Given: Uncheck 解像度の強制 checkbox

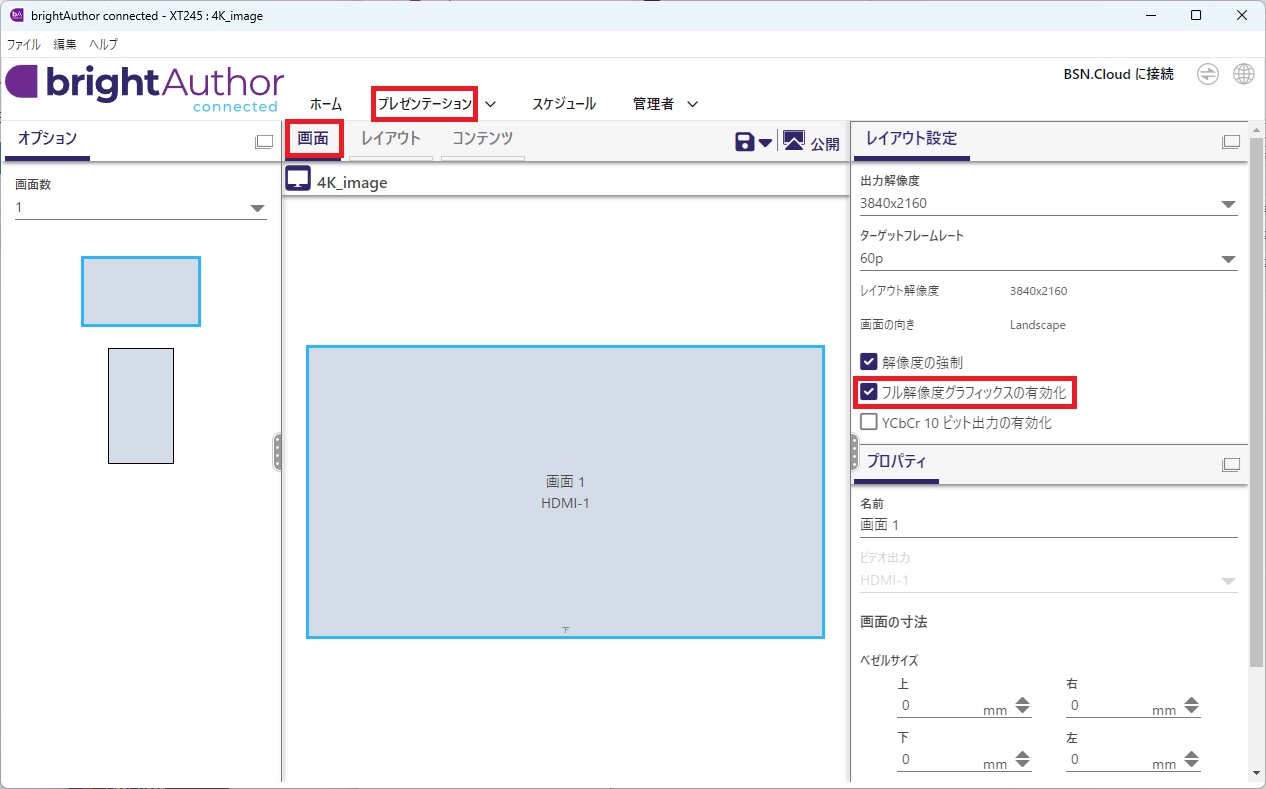Looking at the screenshot, I should (x=869, y=362).
